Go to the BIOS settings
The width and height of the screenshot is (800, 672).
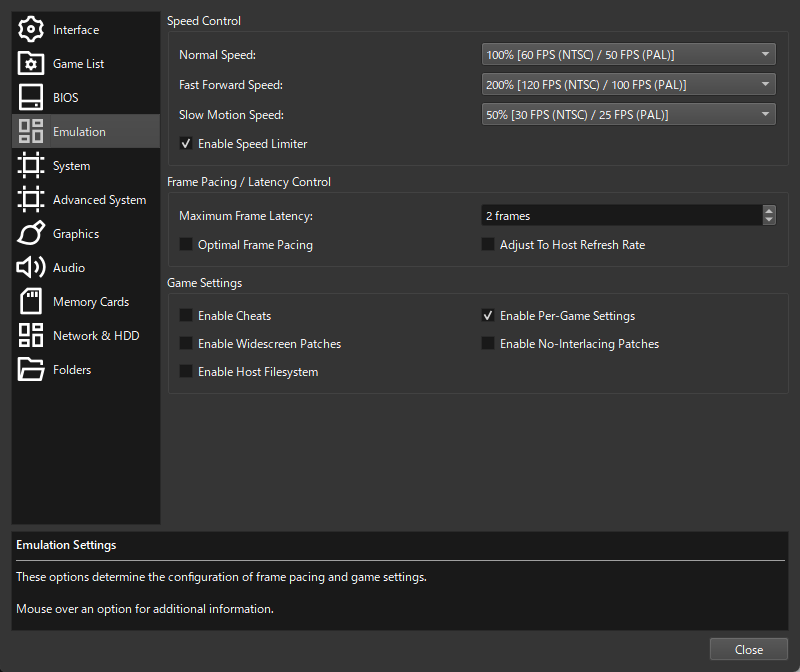coord(86,97)
